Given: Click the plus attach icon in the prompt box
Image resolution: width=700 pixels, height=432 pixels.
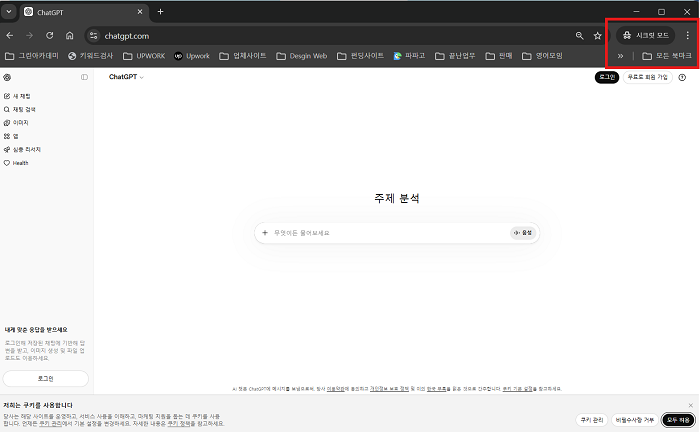Looking at the screenshot, I should pos(265,233).
